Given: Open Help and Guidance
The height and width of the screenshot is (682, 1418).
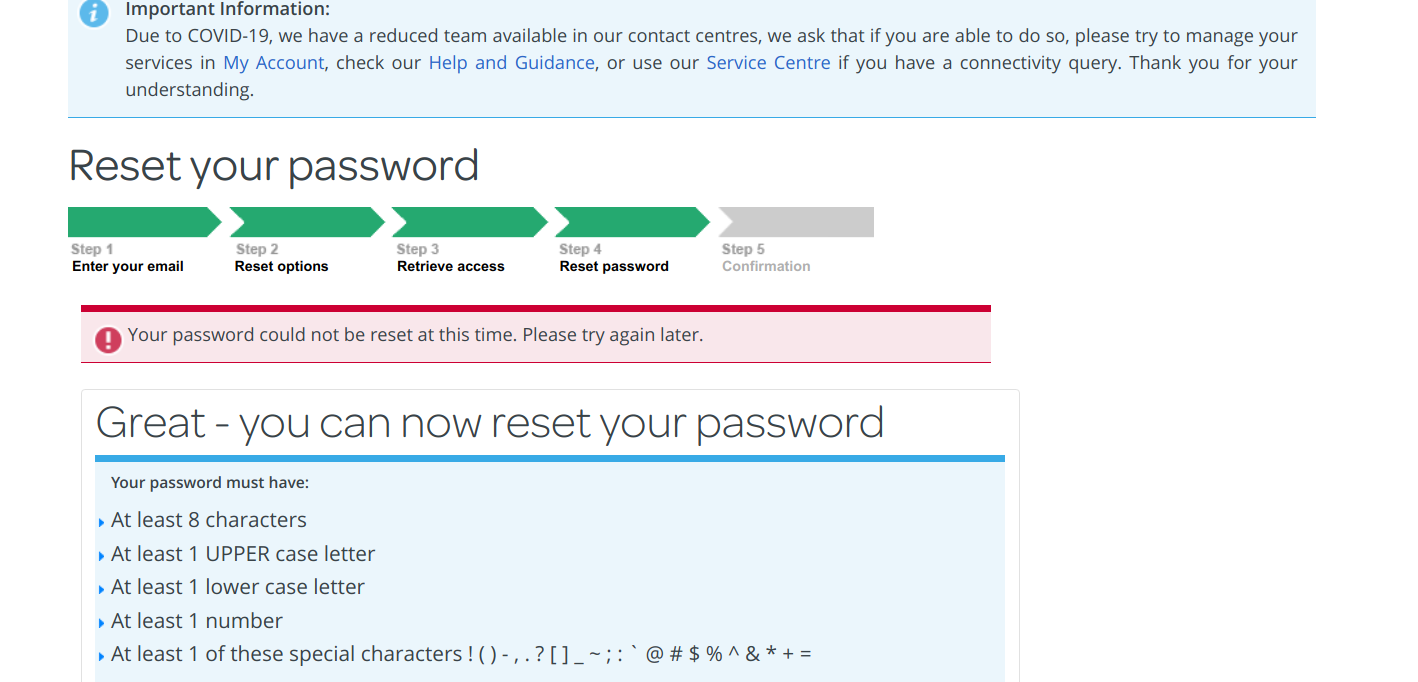Looking at the screenshot, I should (x=511, y=62).
